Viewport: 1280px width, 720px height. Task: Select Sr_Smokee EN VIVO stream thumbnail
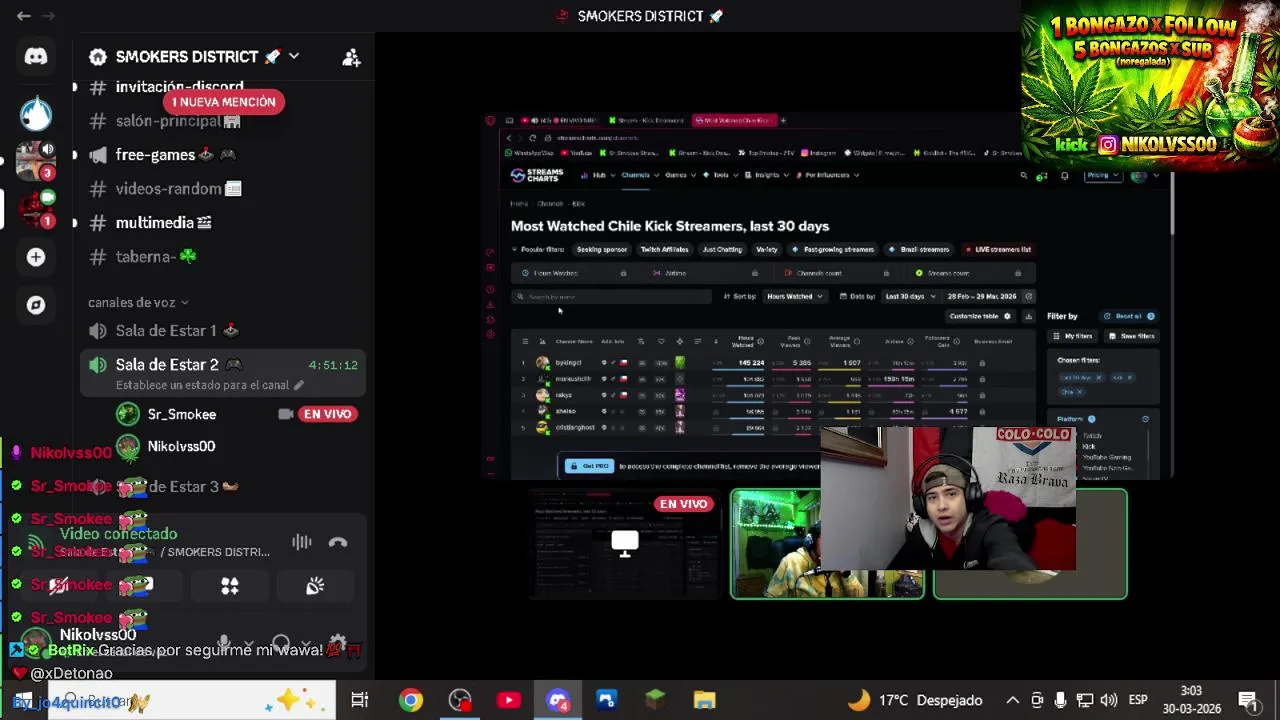click(625, 544)
